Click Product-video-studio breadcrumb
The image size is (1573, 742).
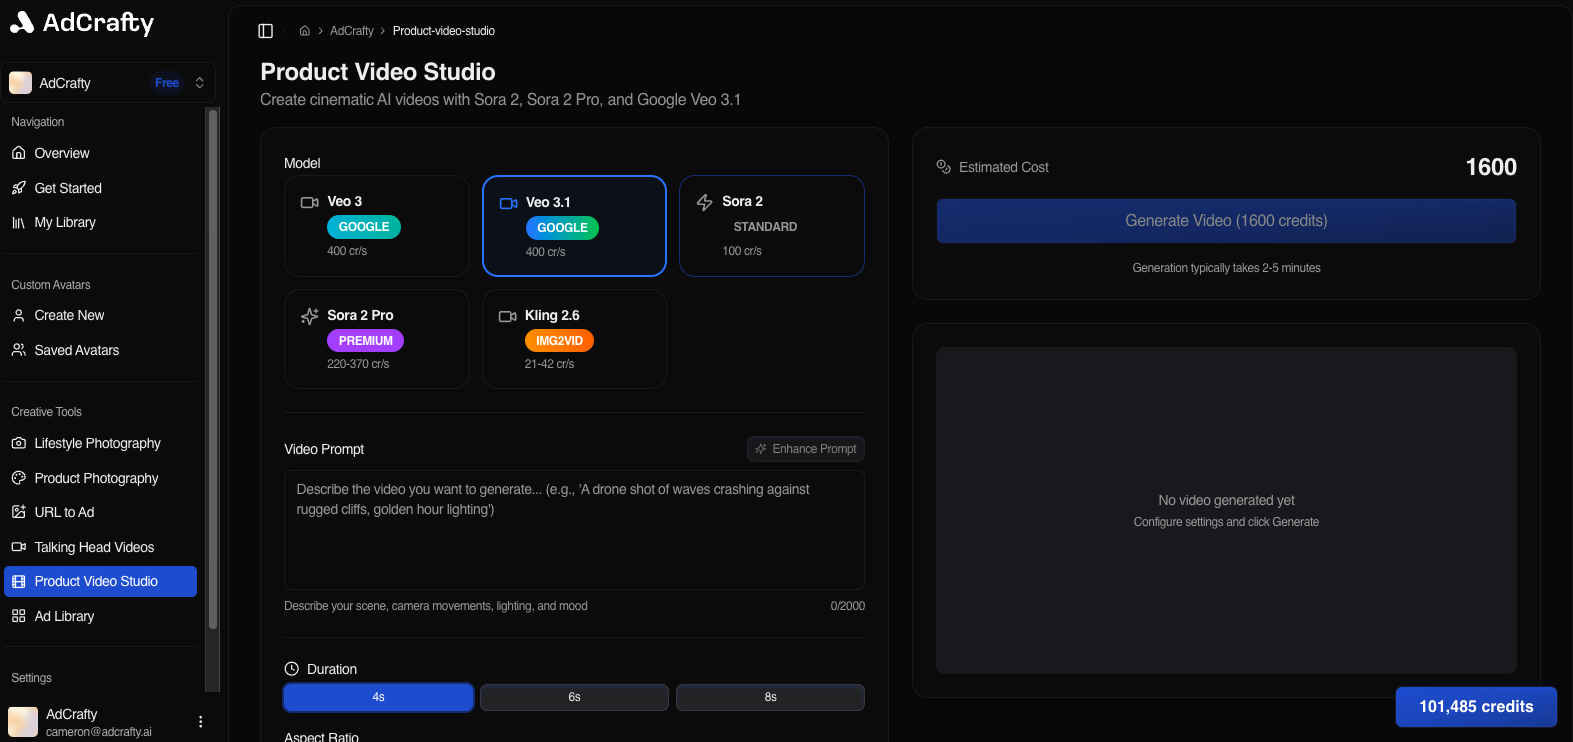(x=444, y=31)
